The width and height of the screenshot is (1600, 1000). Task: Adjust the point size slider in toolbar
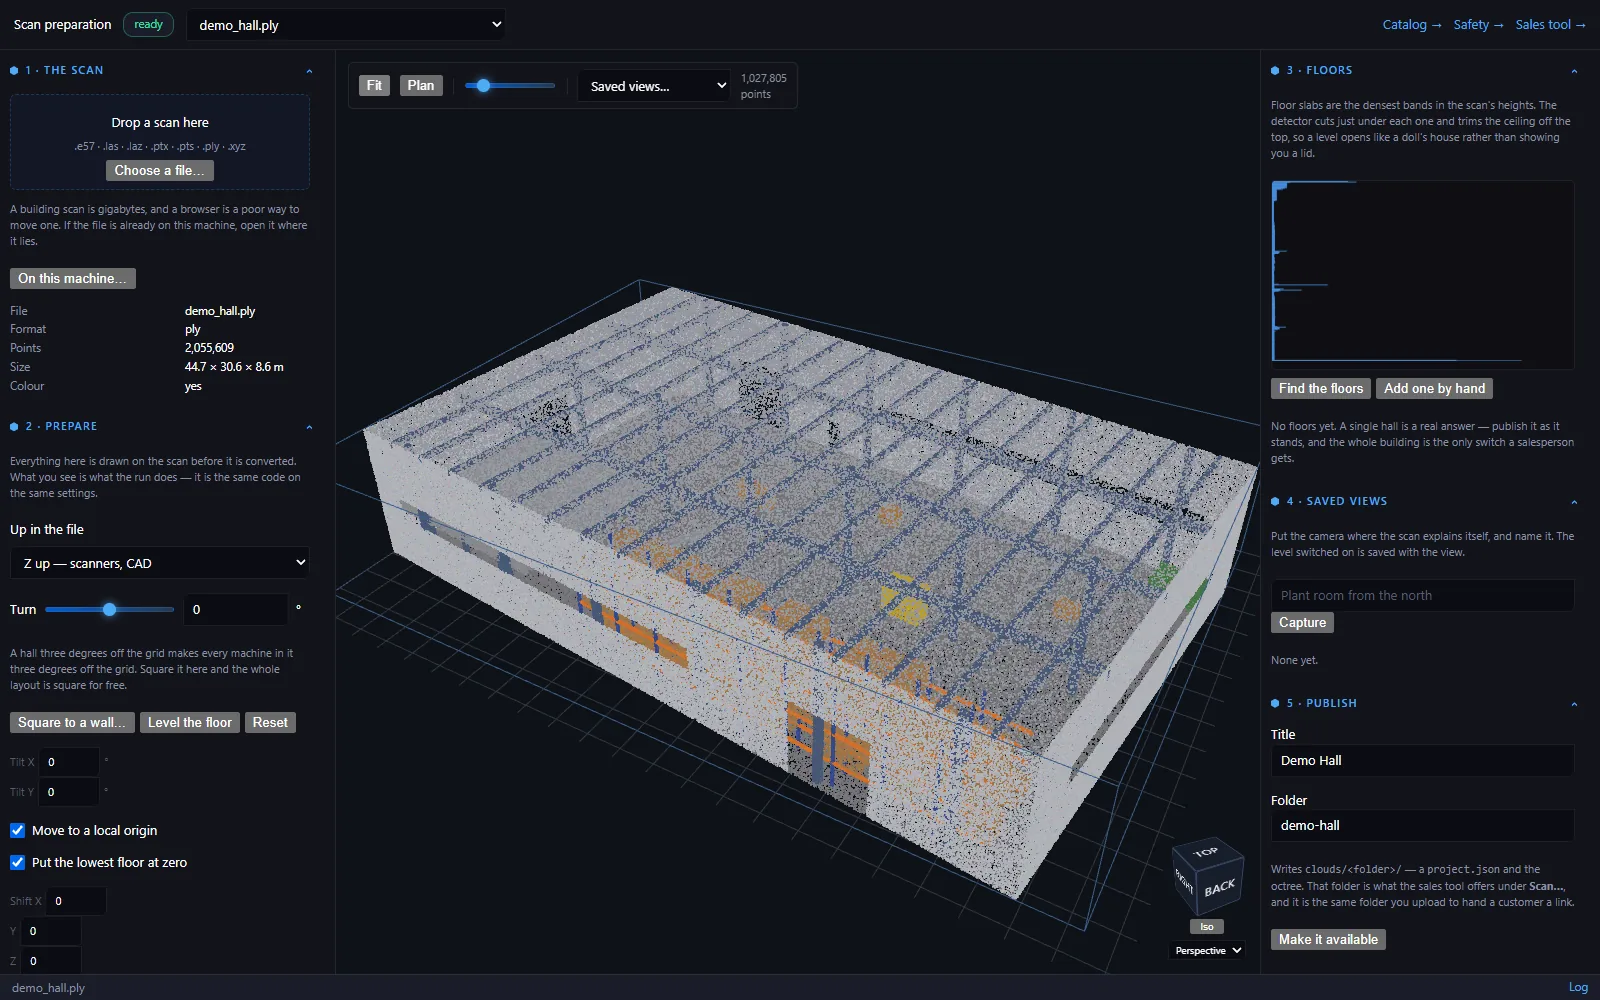509,86
